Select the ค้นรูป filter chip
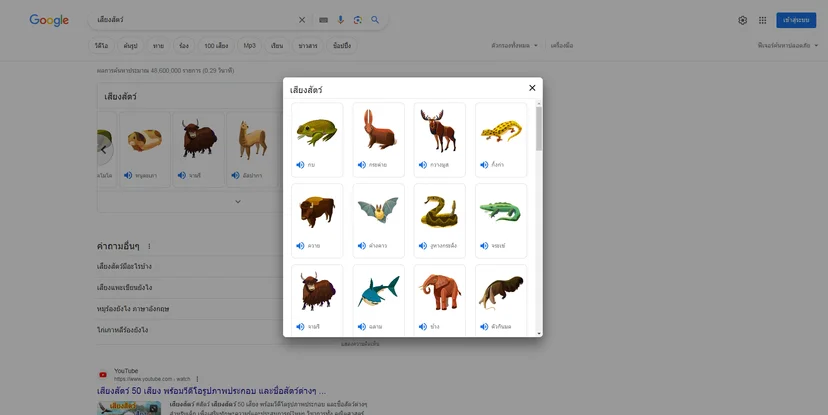Image resolution: width=828 pixels, height=415 pixels. click(x=130, y=46)
